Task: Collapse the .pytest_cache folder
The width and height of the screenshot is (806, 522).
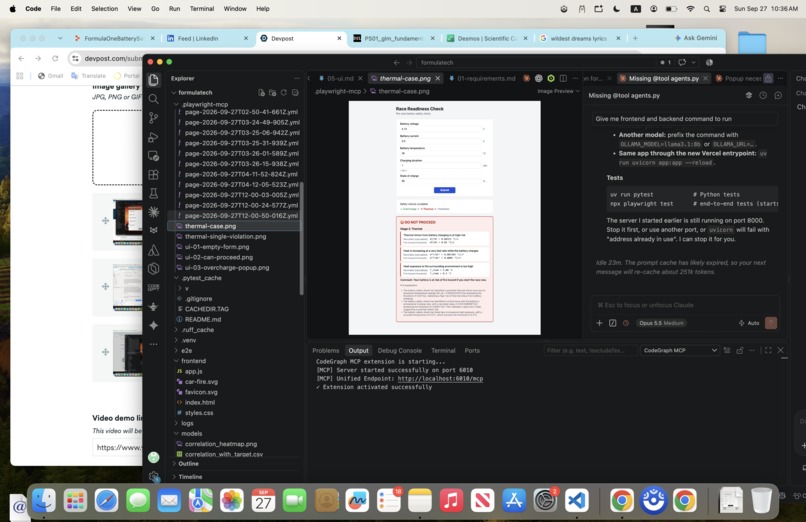Action: pos(176,278)
